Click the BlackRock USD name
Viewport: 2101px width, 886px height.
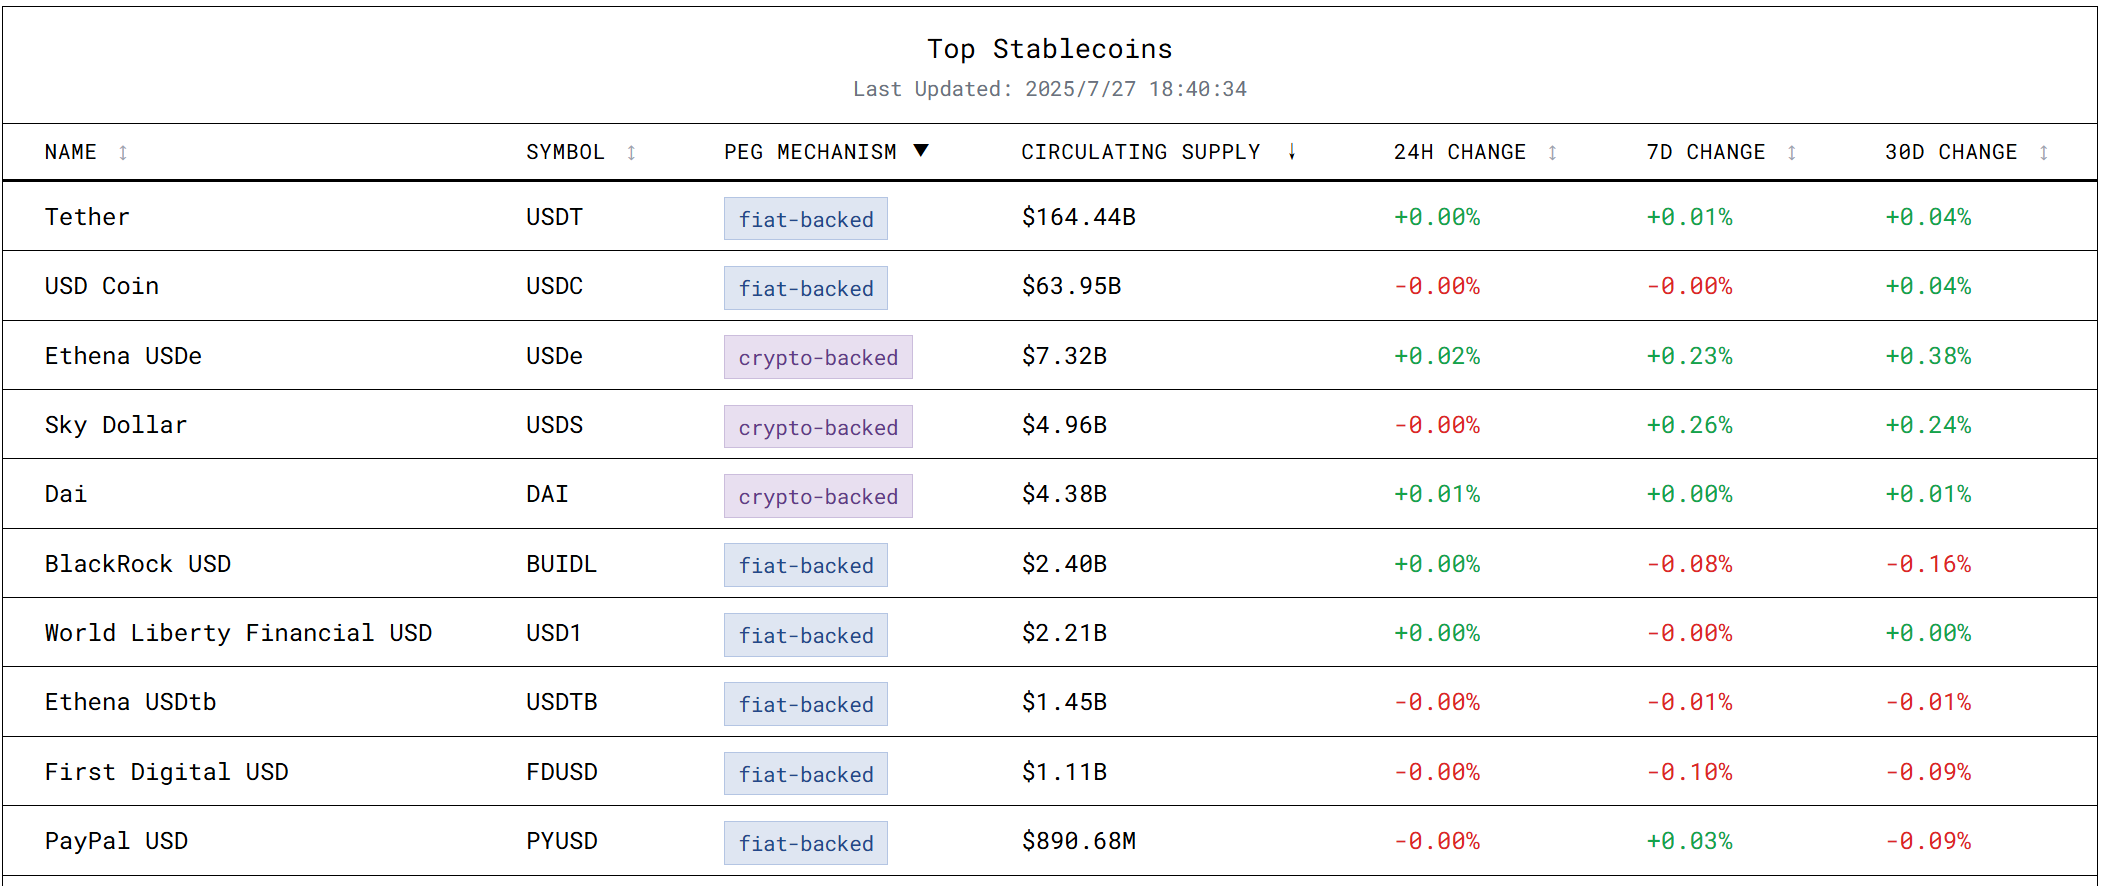(137, 564)
